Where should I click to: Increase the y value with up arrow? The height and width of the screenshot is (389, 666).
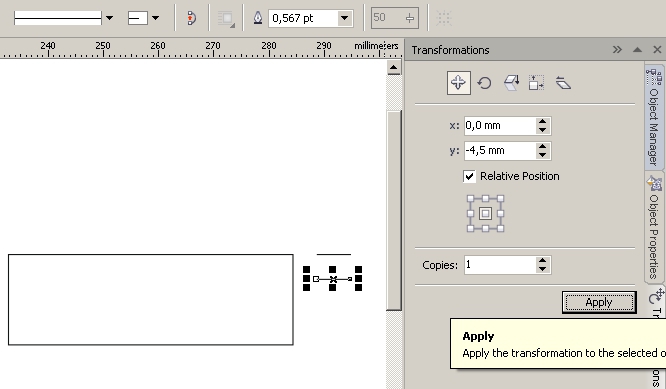point(542,147)
